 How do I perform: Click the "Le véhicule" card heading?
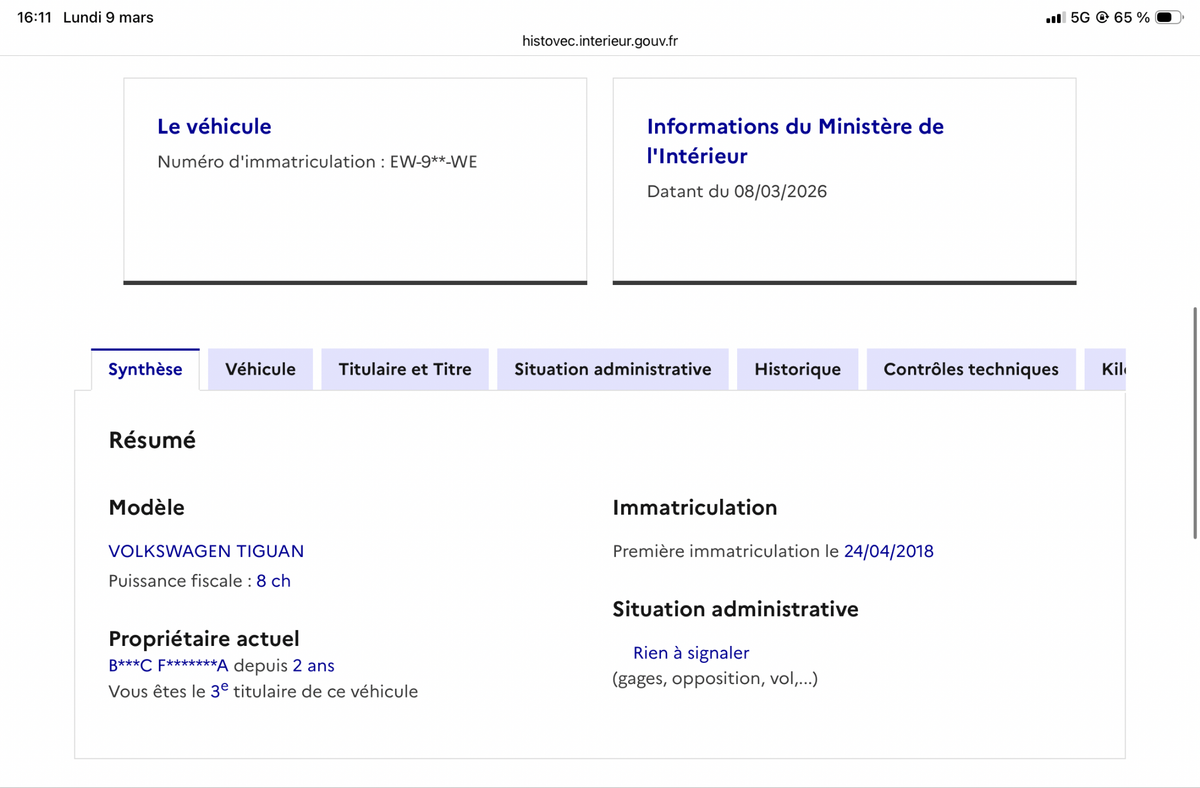coord(214,126)
